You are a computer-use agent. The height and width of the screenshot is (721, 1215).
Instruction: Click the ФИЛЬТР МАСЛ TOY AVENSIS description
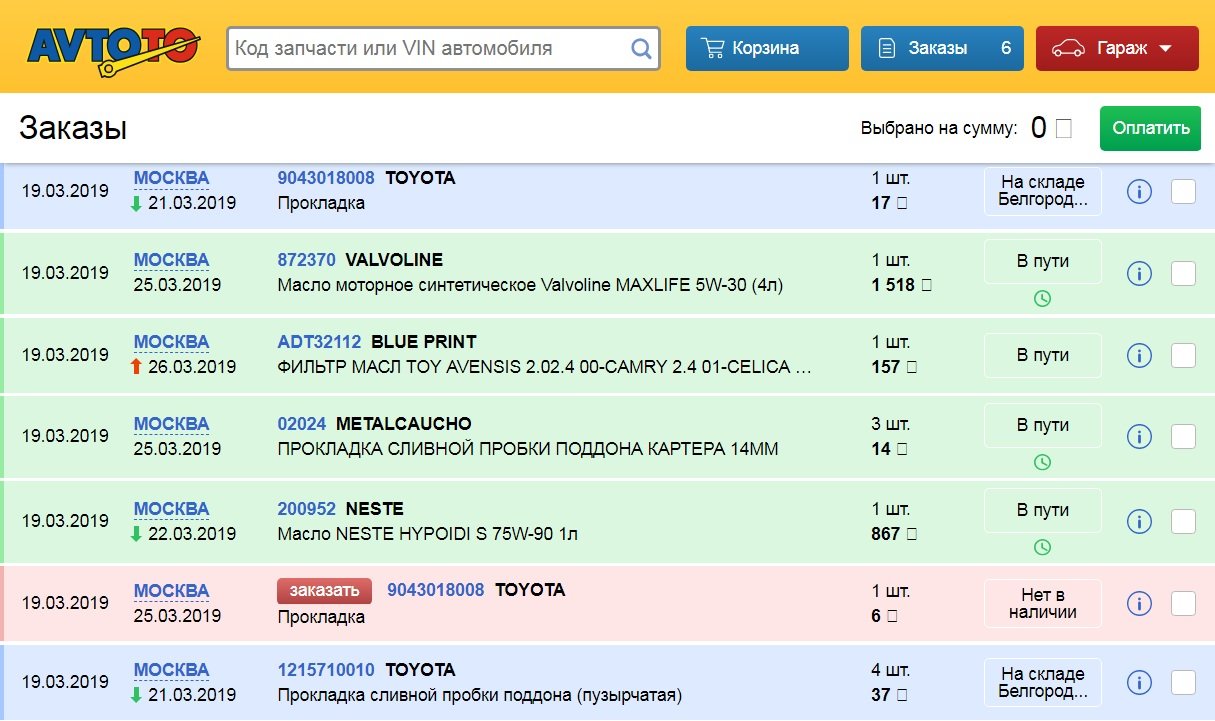coord(544,367)
